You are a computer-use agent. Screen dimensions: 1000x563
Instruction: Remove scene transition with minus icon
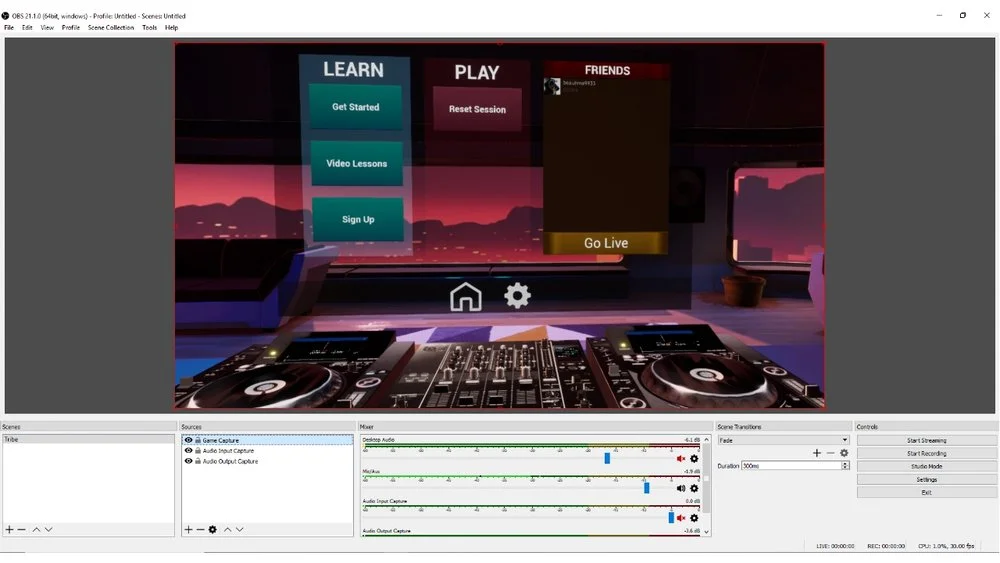click(x=830, y=453)
